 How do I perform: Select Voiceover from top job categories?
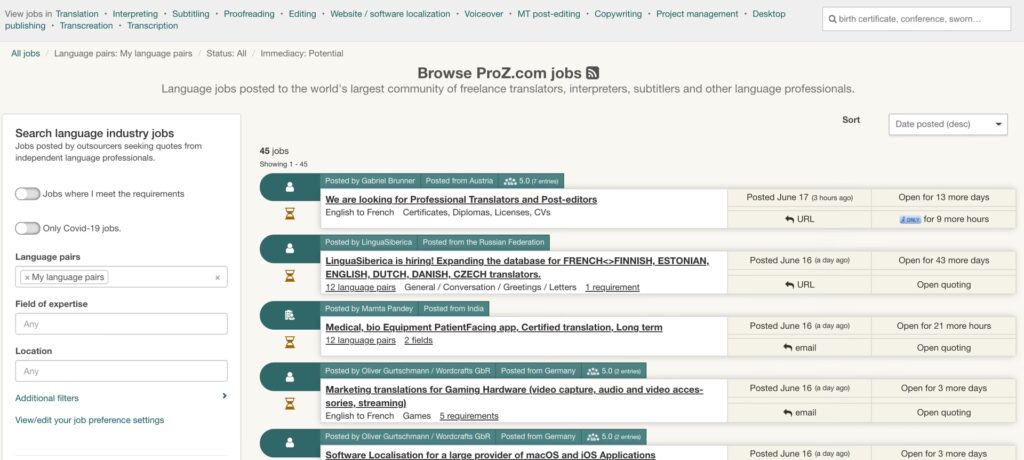pyautogui.click(x=484, y=14)
